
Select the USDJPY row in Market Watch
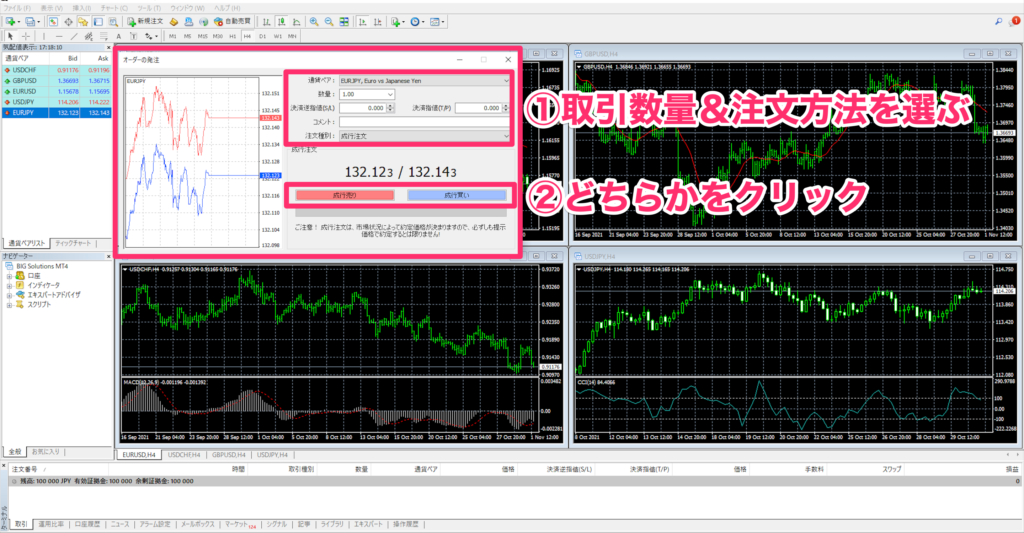point(57,102)
